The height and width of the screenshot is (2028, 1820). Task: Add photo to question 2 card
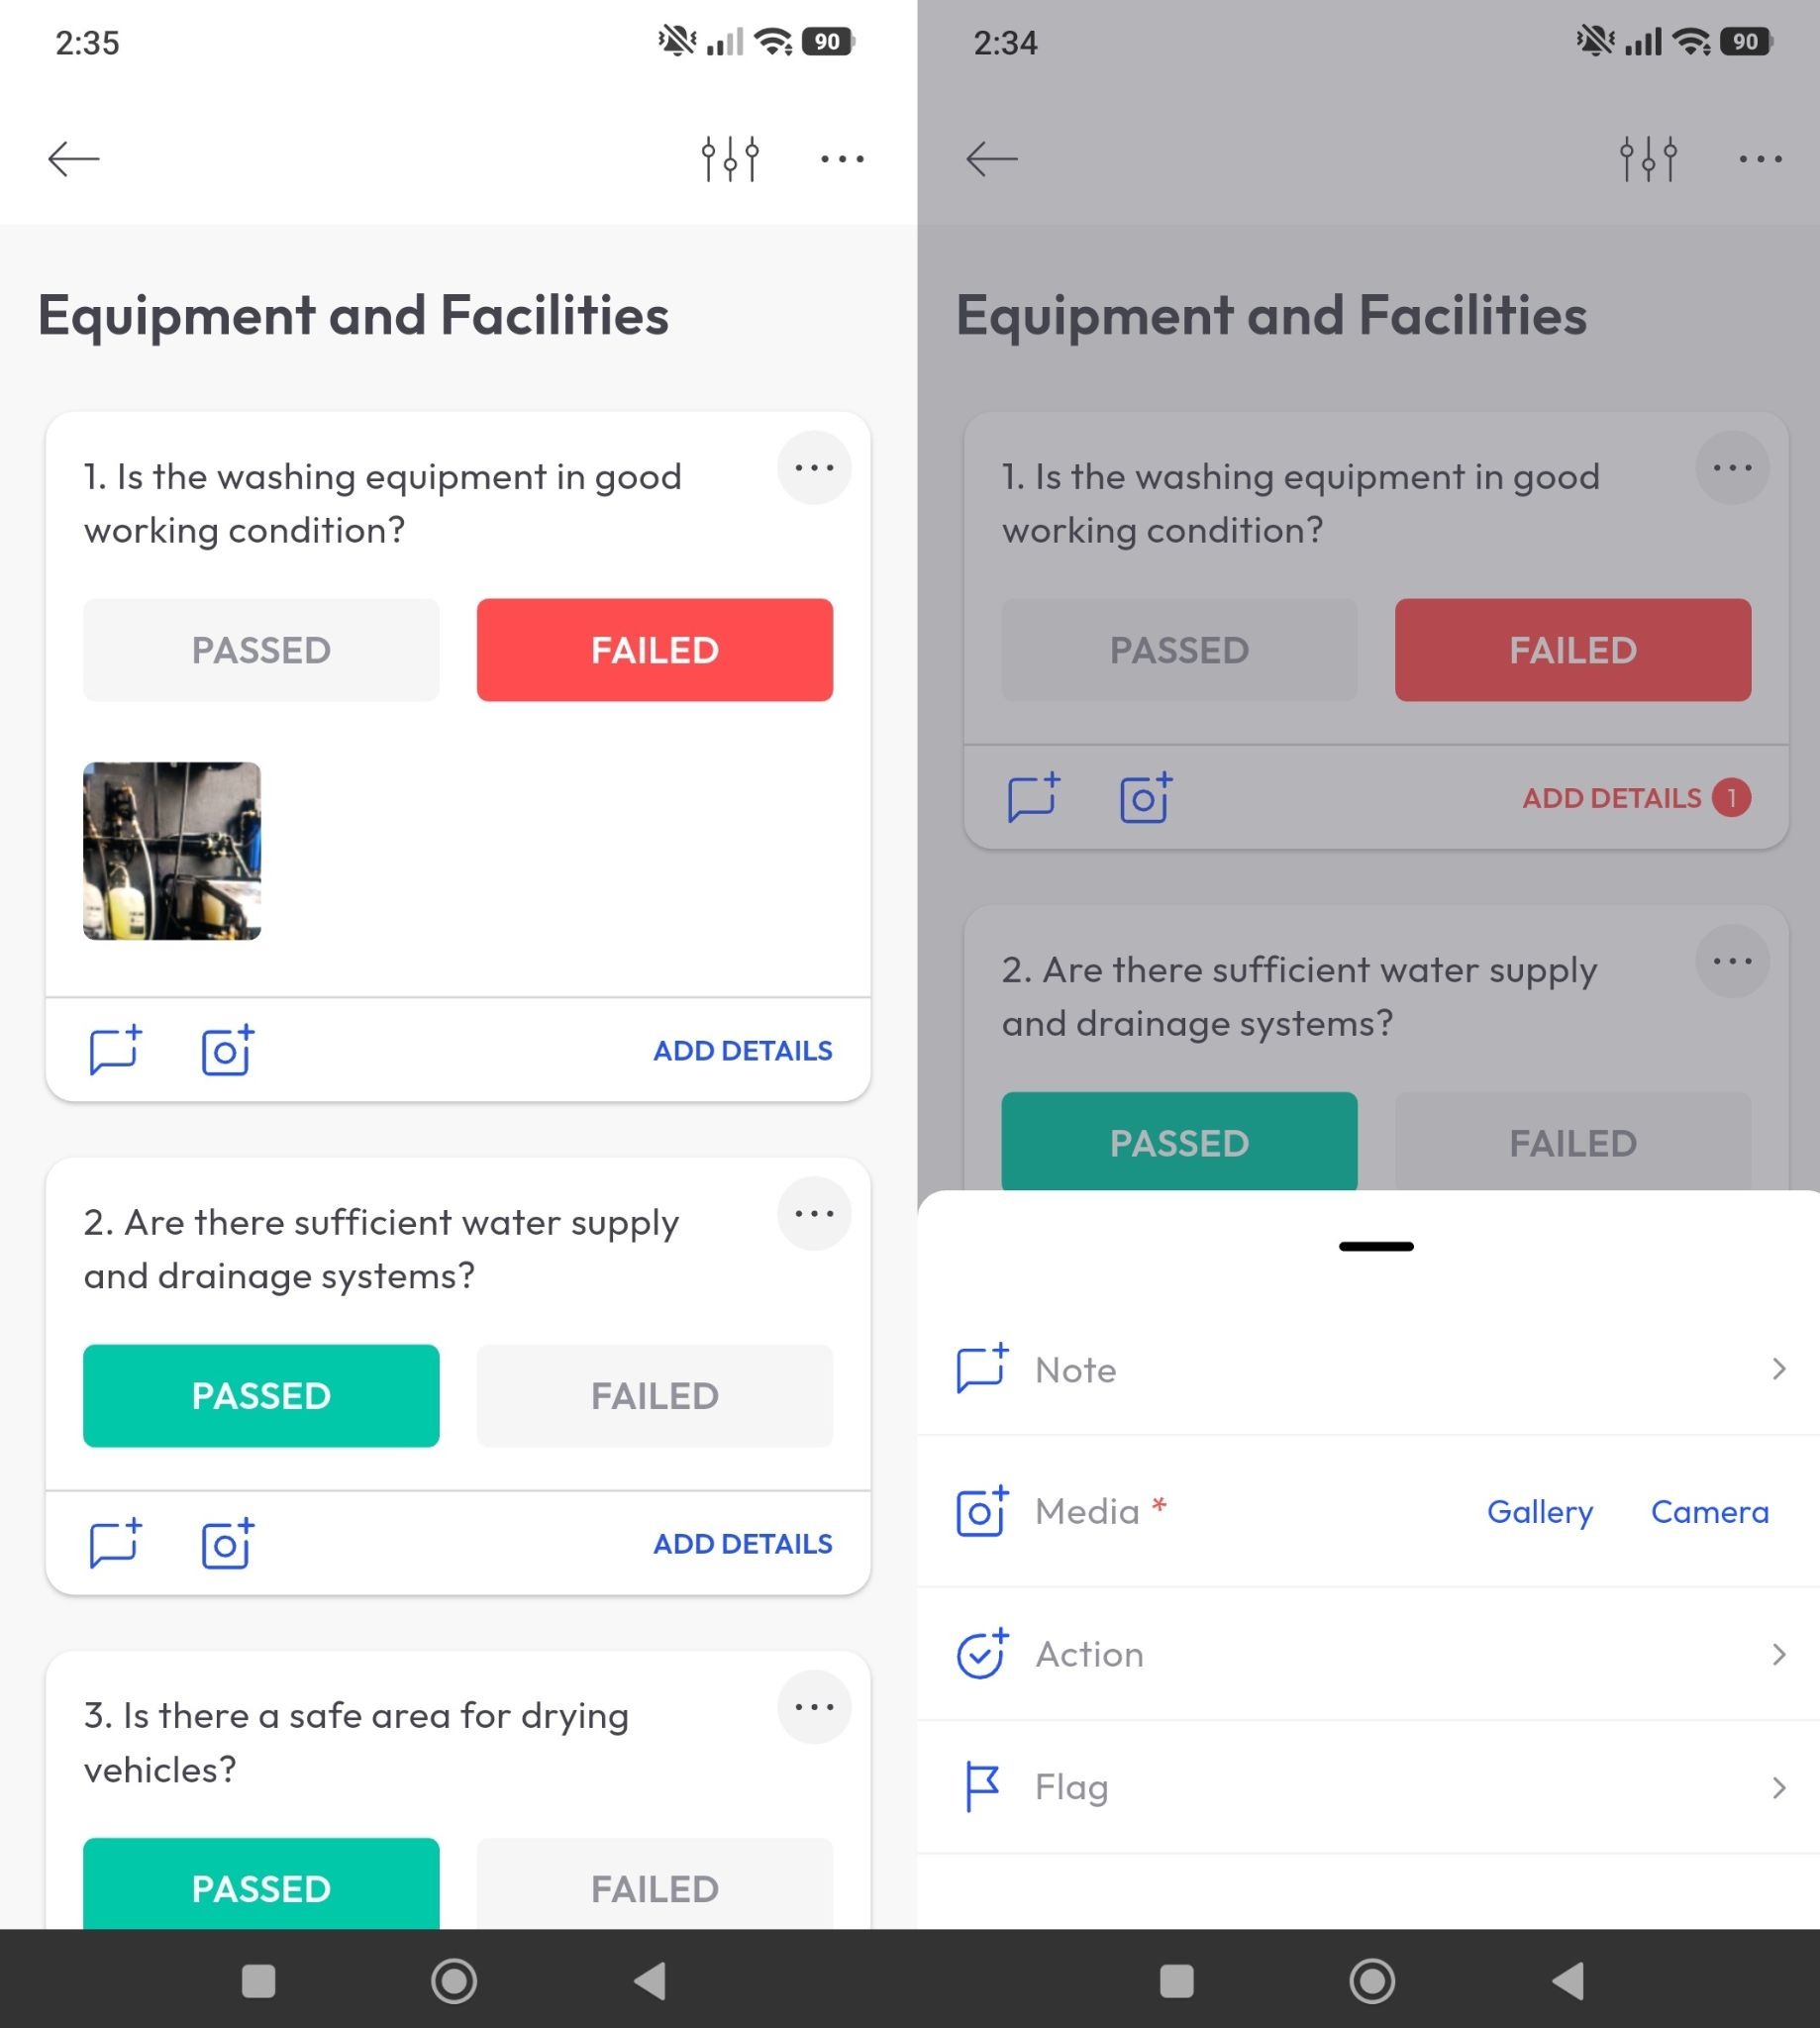[x=227, y=1544]
